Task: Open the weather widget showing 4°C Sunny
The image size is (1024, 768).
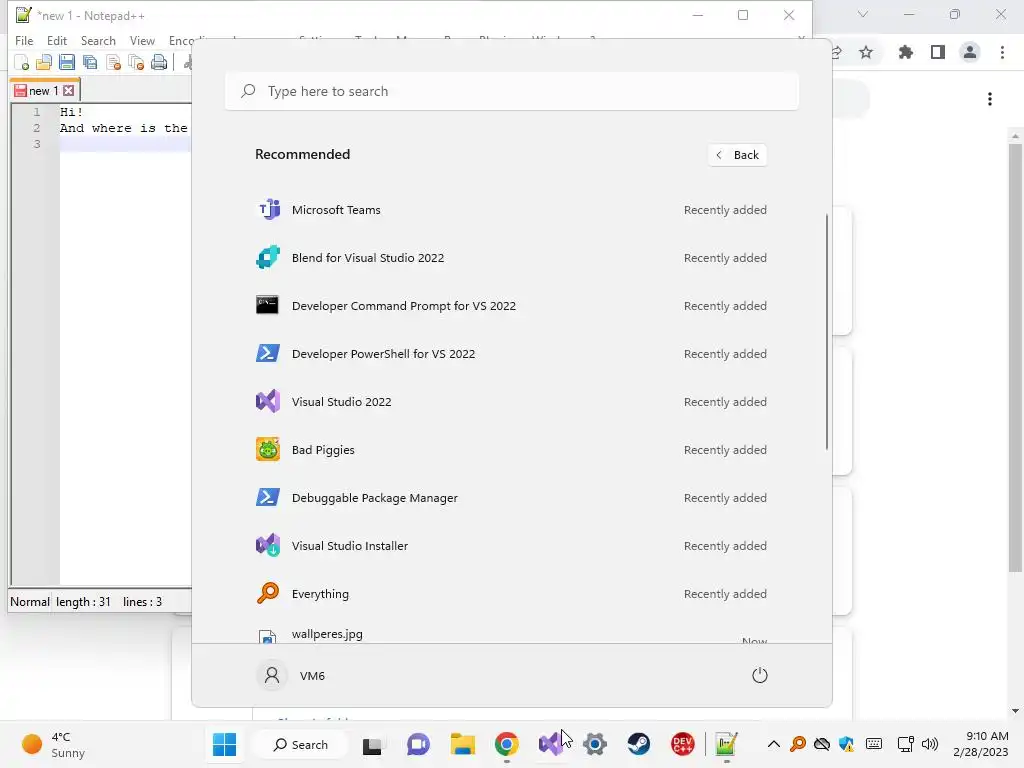Action: (54, 744)
